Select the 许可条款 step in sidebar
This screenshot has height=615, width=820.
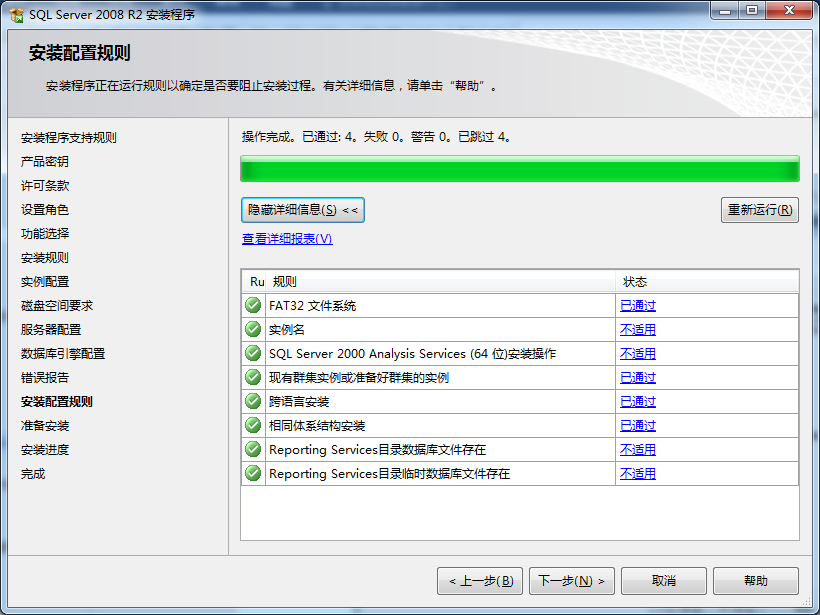coord(44,186)
